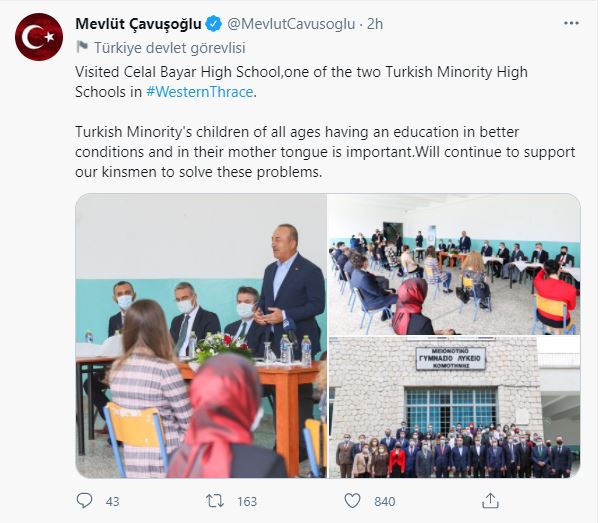
Task: Open the classroom meeting photo
Action: pos(454,264)
